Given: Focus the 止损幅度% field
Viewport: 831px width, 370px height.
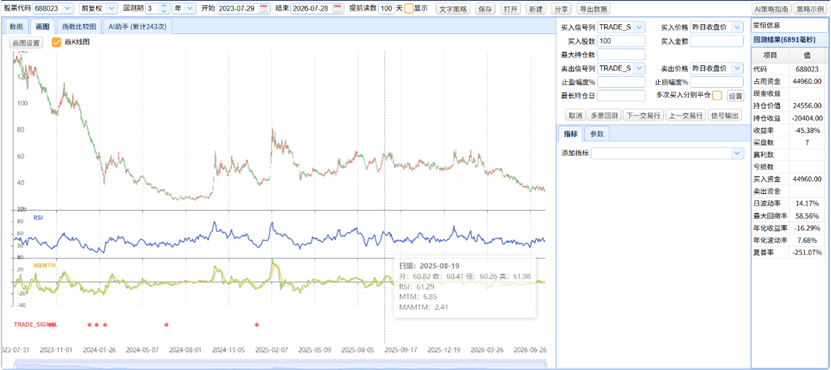Looking at the screenshot, I should [x=717, y=82].
